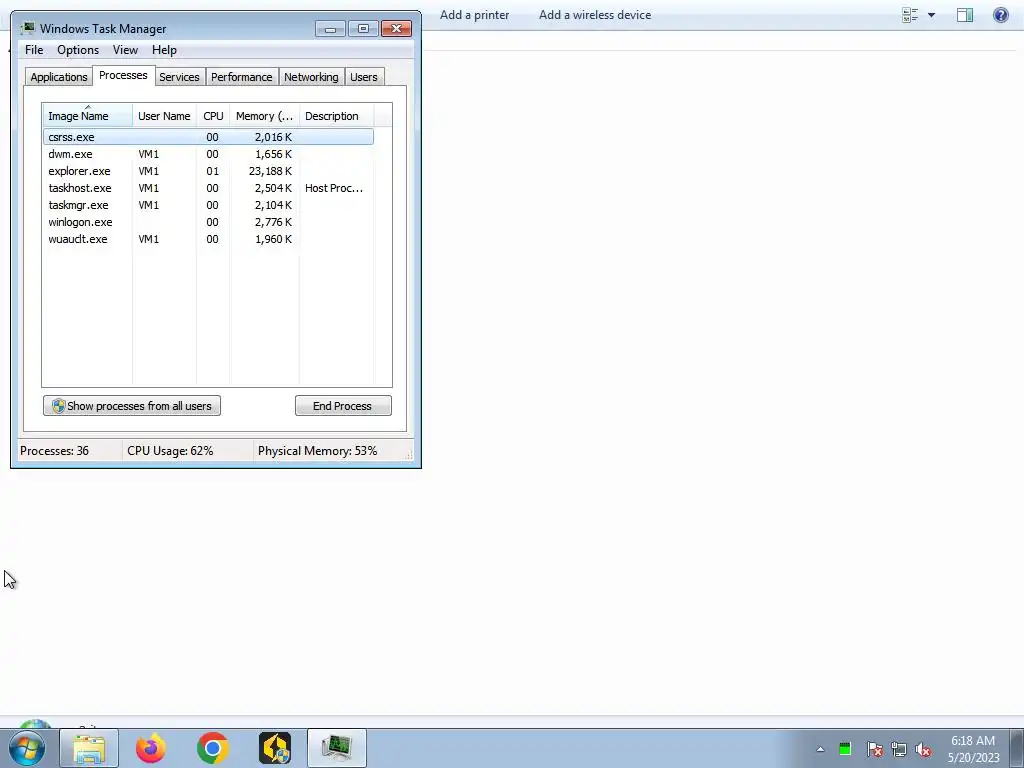
Task: Click the Task Manager title bar icon
Action: [27, 28]
